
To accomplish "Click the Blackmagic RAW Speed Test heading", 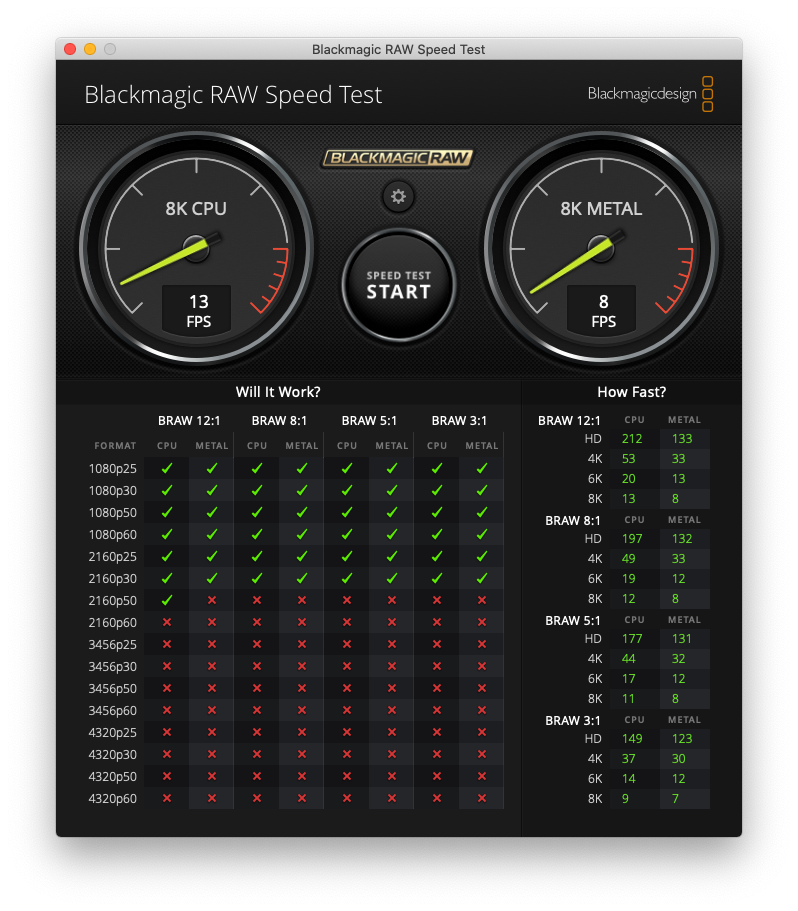I will 233,95.
